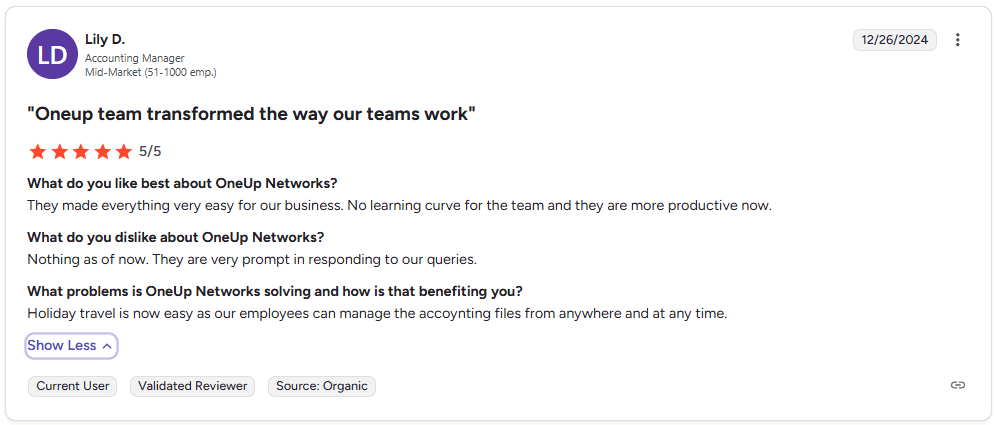
Task: Click the first rating star
Action: click(38, 152)
